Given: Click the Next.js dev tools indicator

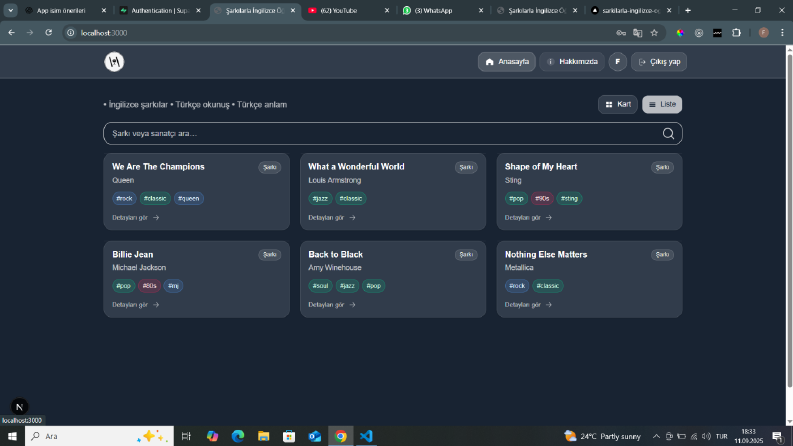Looking at the screenshot, I should click(x=20, y=407).
